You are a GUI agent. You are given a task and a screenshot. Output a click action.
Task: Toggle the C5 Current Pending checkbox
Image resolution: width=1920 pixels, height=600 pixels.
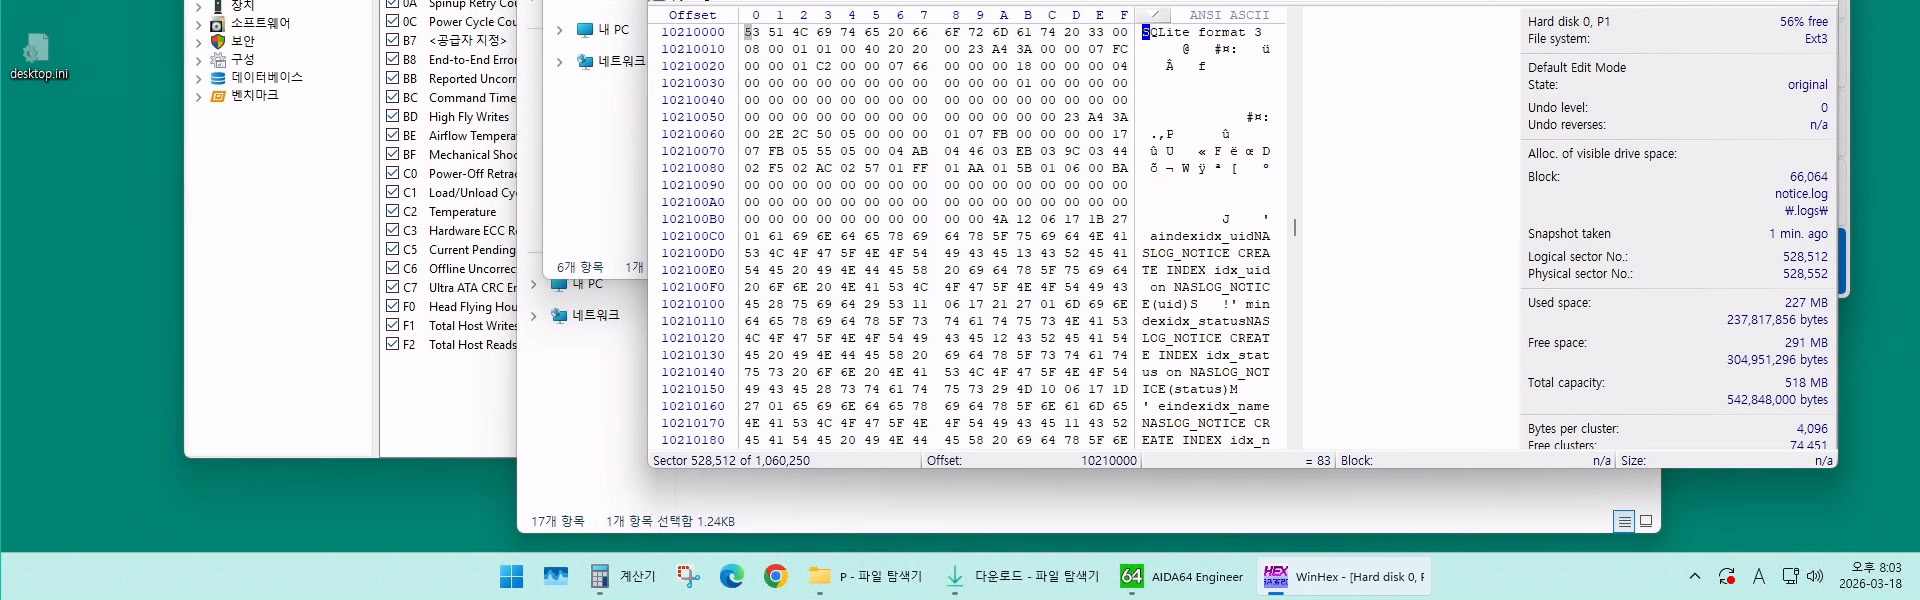(x=393, y=249)
